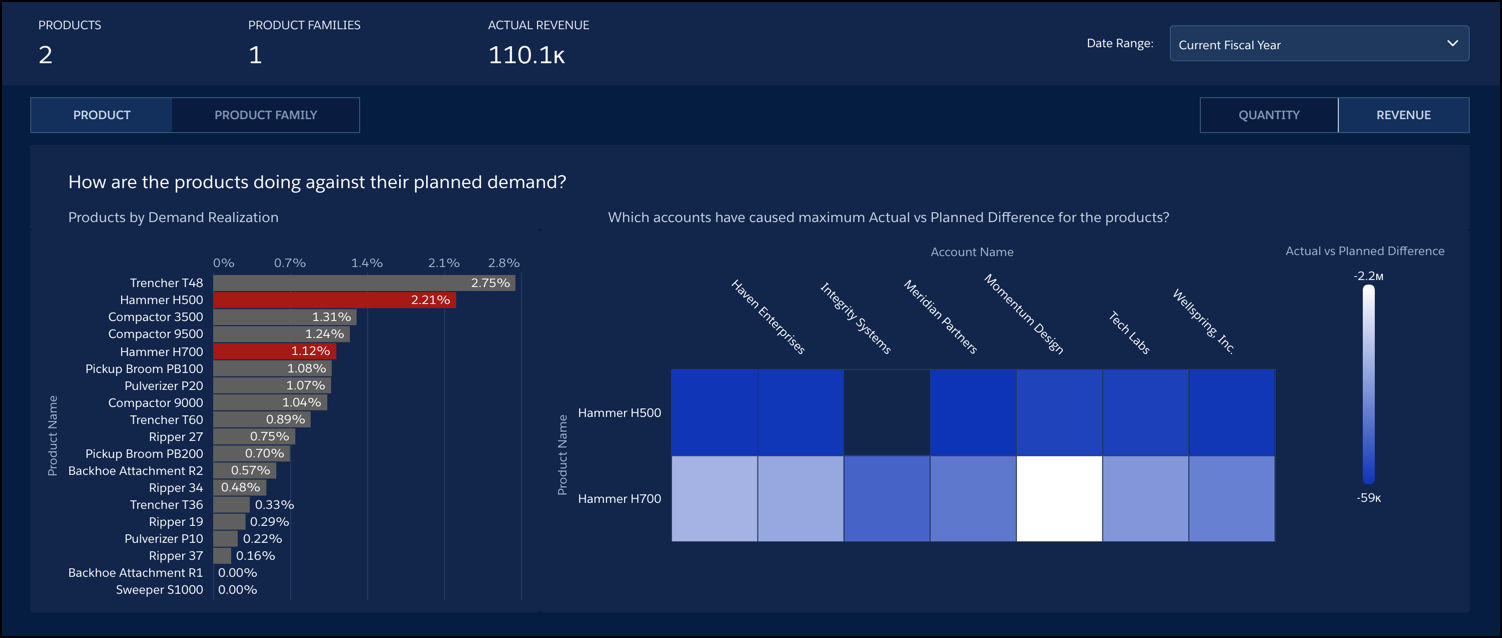Open the Date Range dropdown
Image resolution: width=1502 pixels, height=638 pixels.
(x=1319, y=44)
